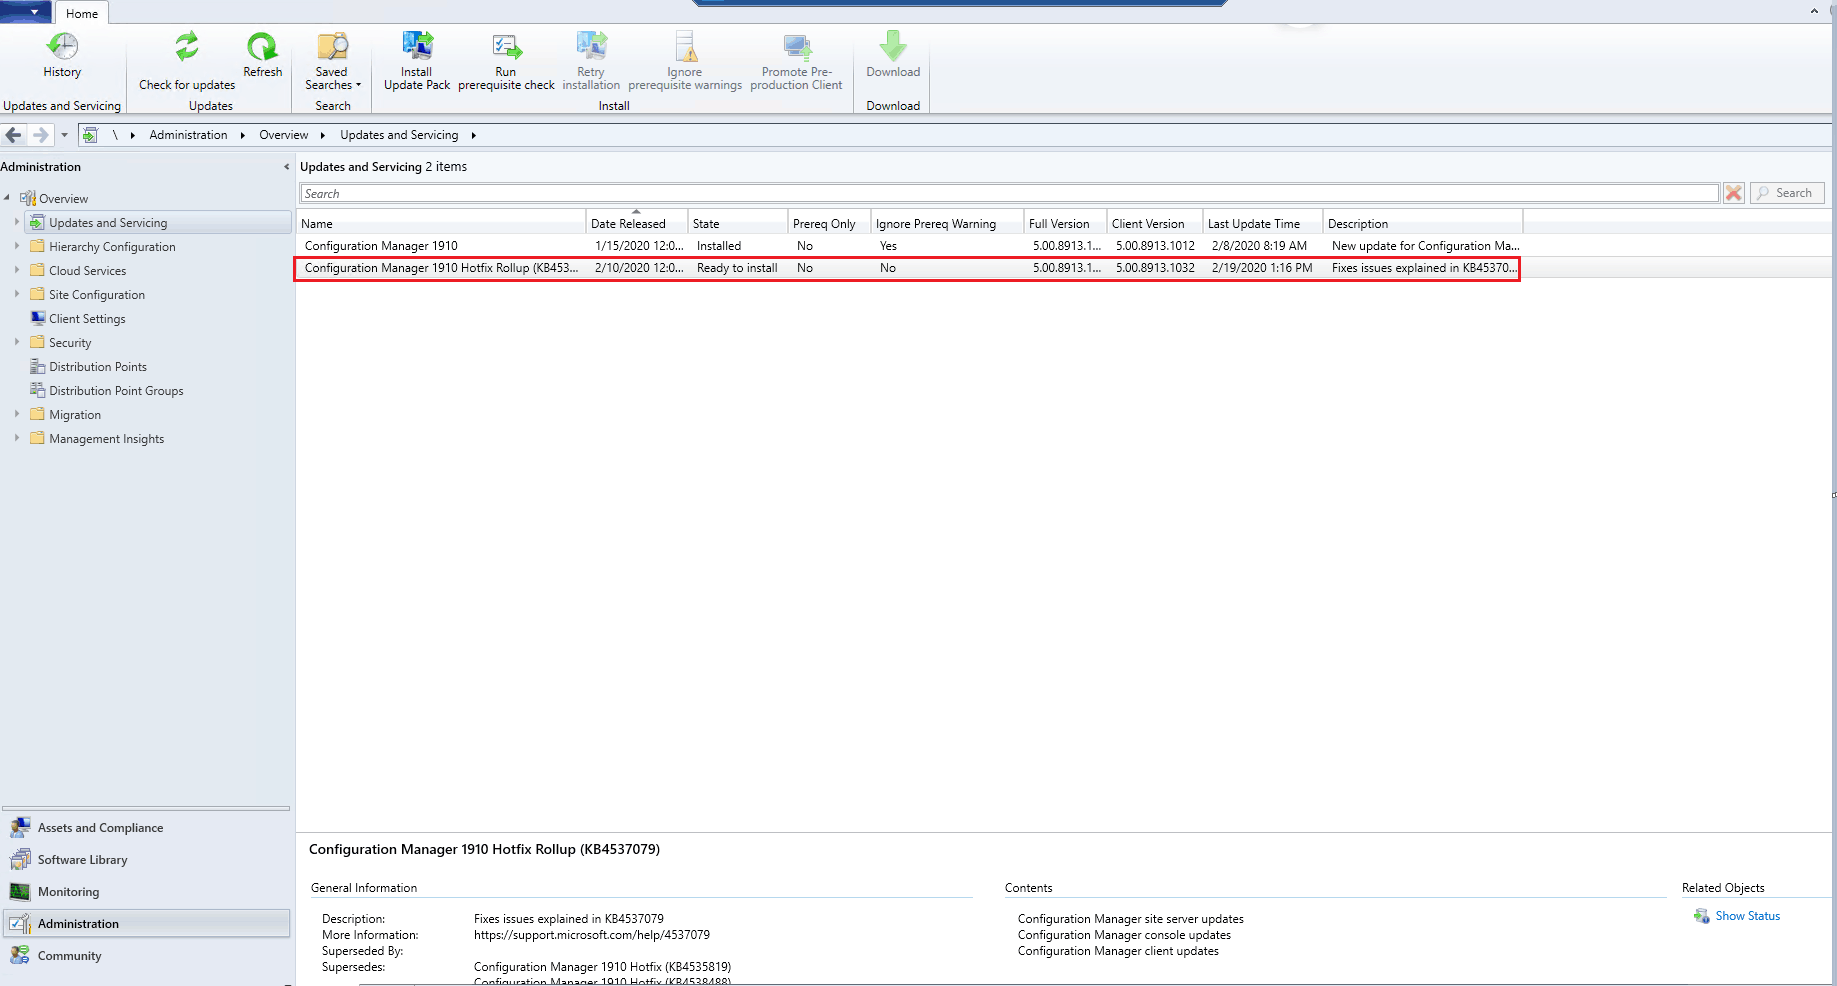Image resolution: width=1837 pixels, height=986 pixels.
Task: Expand Management Insights folder
Action: (x=17, y=438)
